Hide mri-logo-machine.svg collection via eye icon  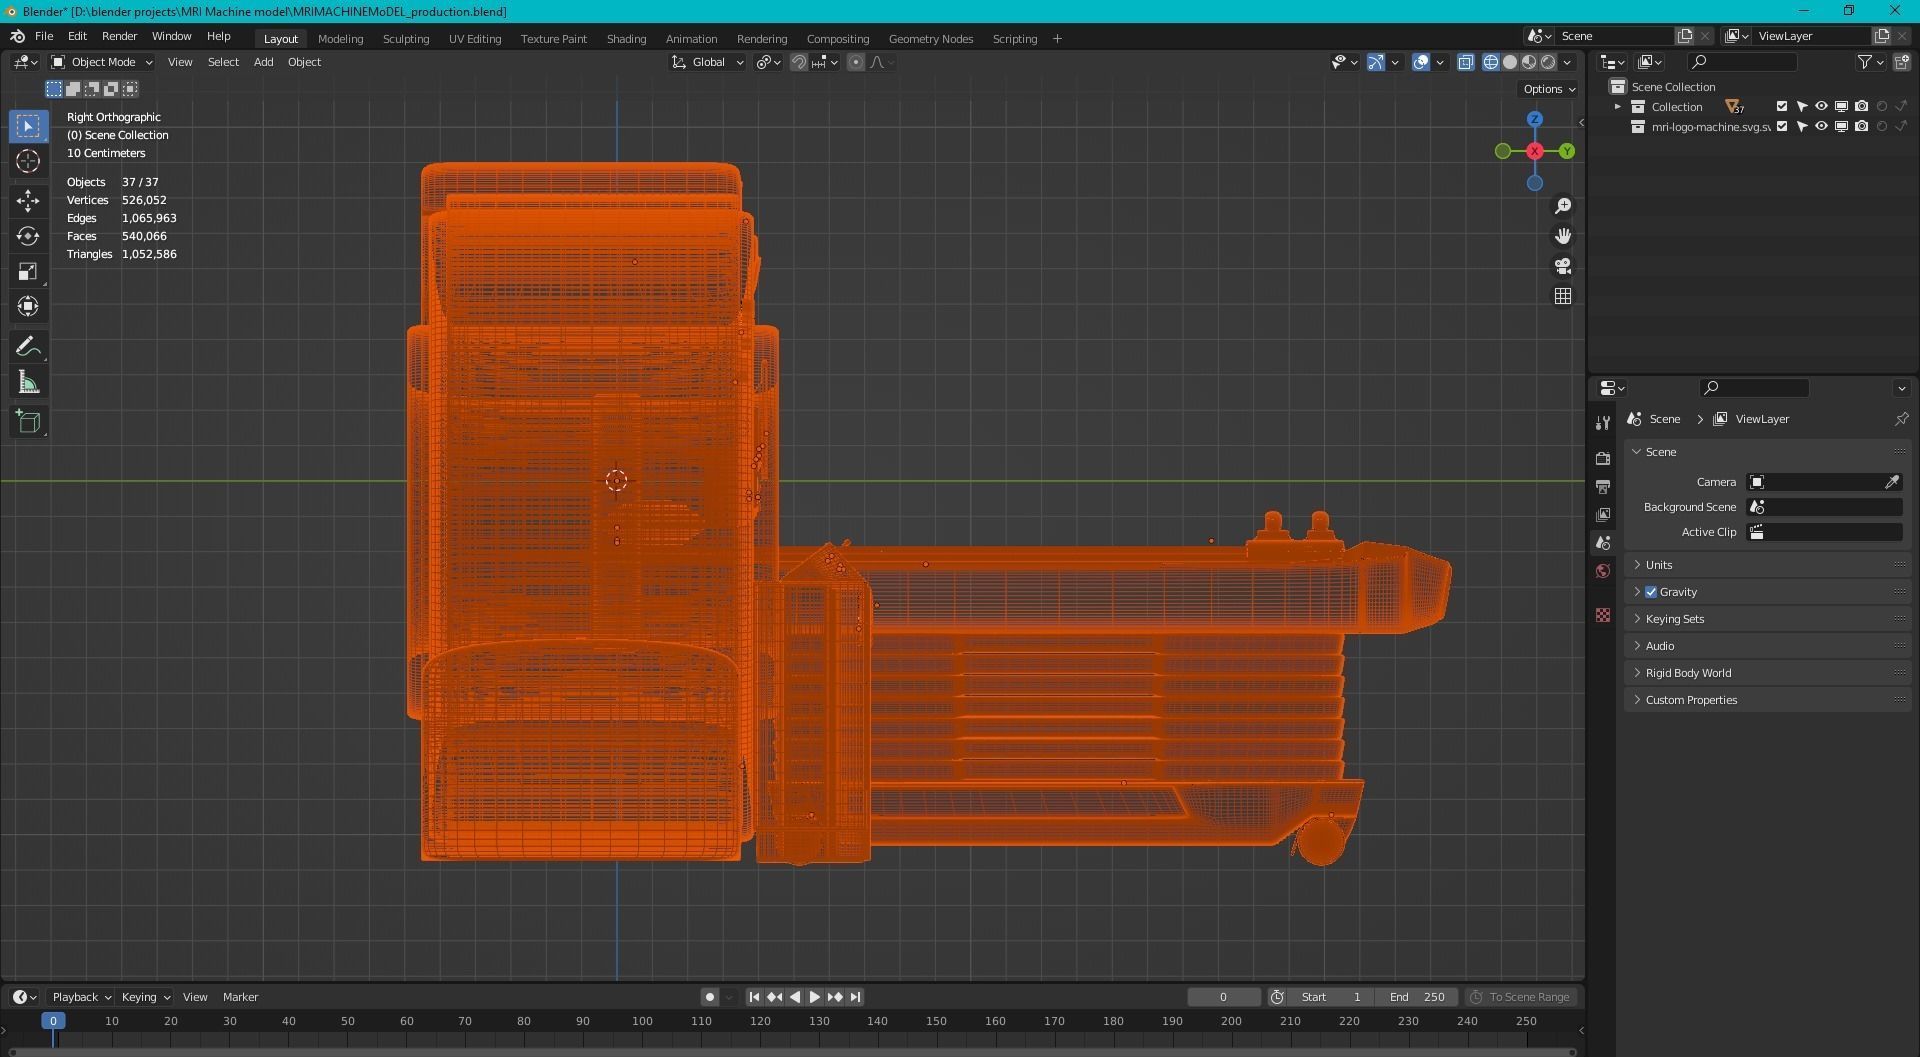coord(1821,127)
